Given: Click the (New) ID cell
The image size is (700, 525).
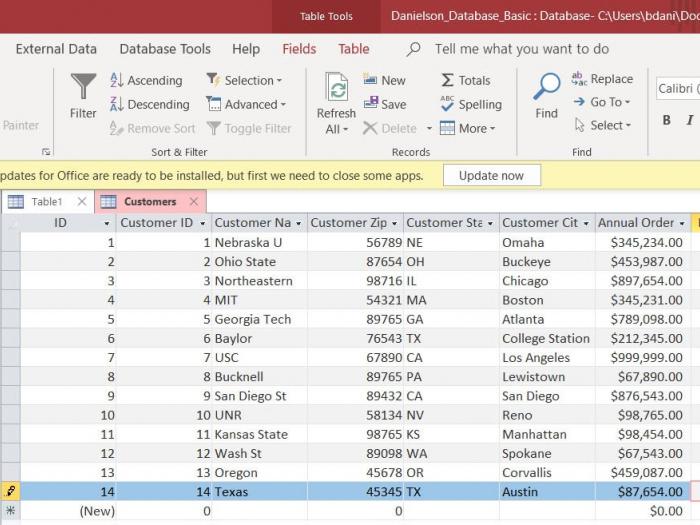Looking at the screenshot, I should click(68, 511).
